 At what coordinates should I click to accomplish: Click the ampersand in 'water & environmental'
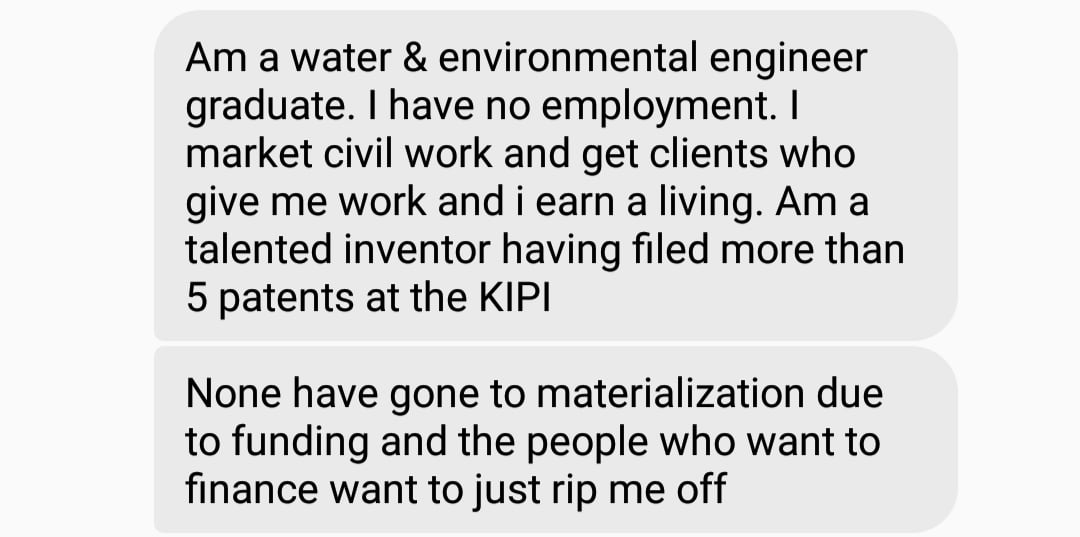413,58
